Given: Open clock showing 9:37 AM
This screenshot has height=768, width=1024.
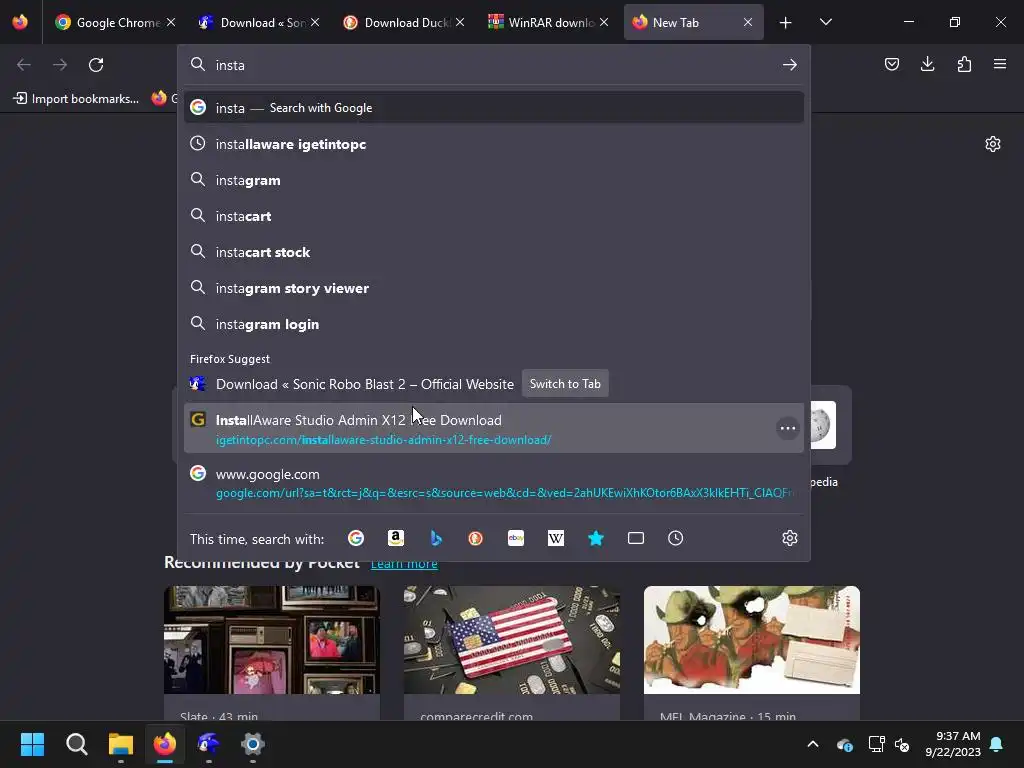Looking at the screenshot, I should click(x=953, y=744).
